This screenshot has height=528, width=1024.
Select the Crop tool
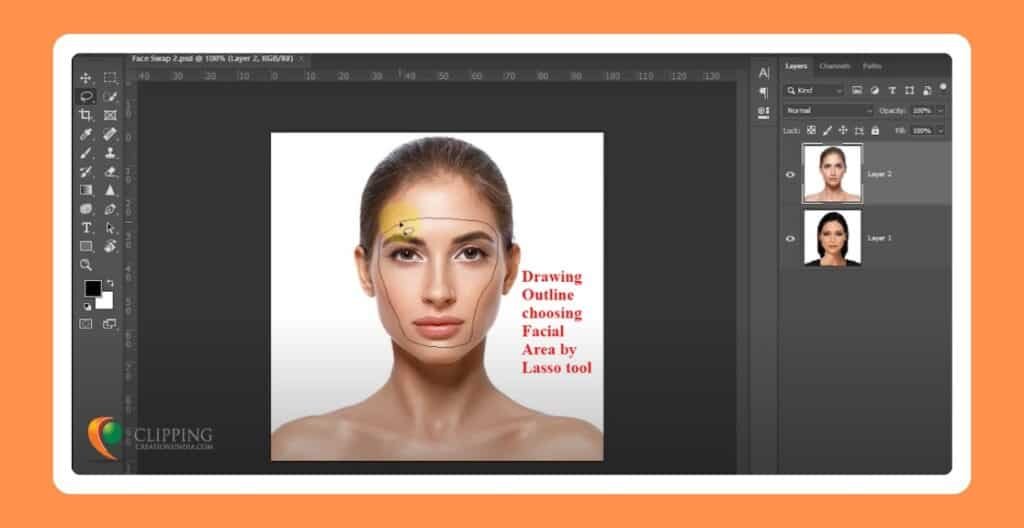pos(86,115)
